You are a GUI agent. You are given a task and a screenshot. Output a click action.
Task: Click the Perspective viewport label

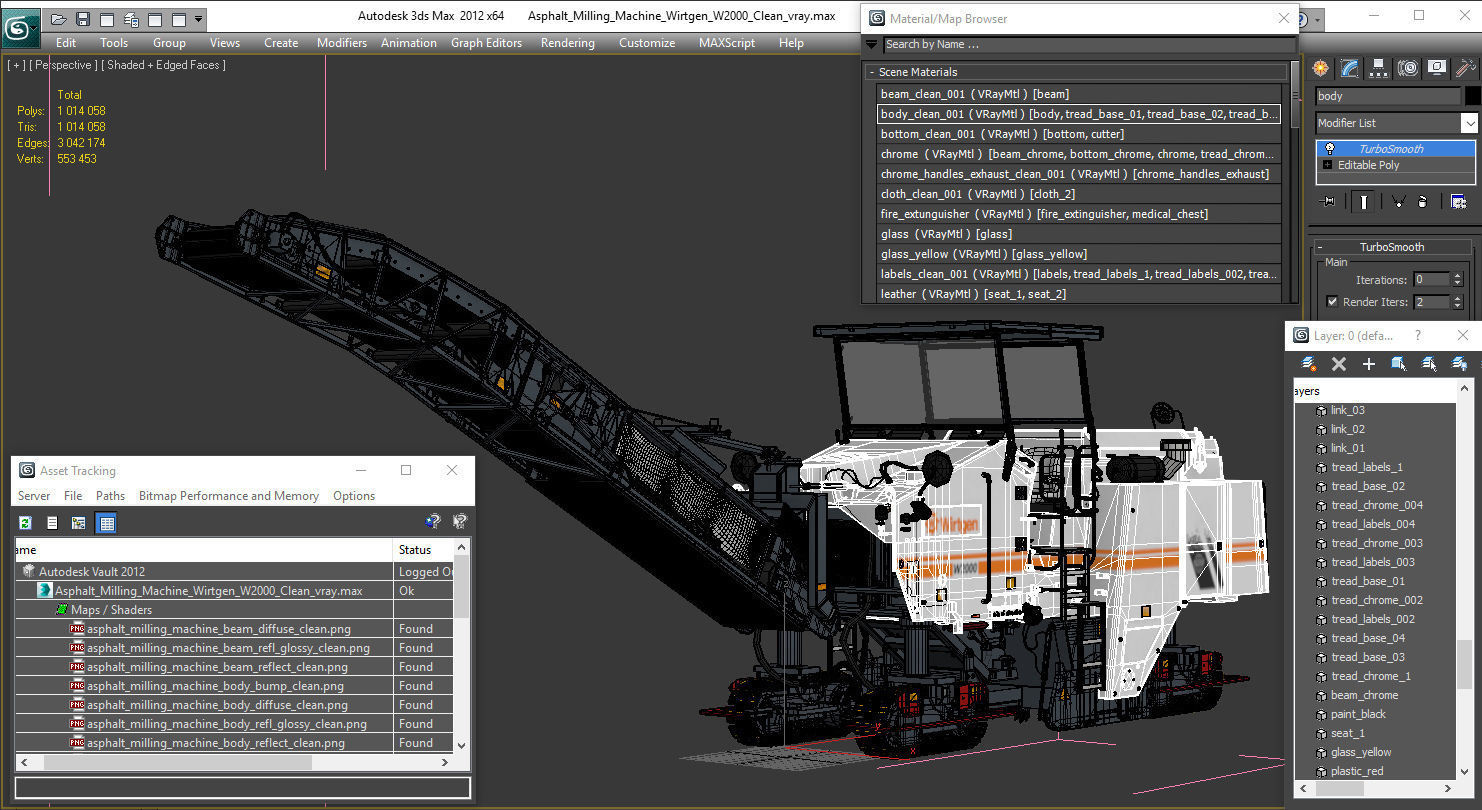(64, 65)
